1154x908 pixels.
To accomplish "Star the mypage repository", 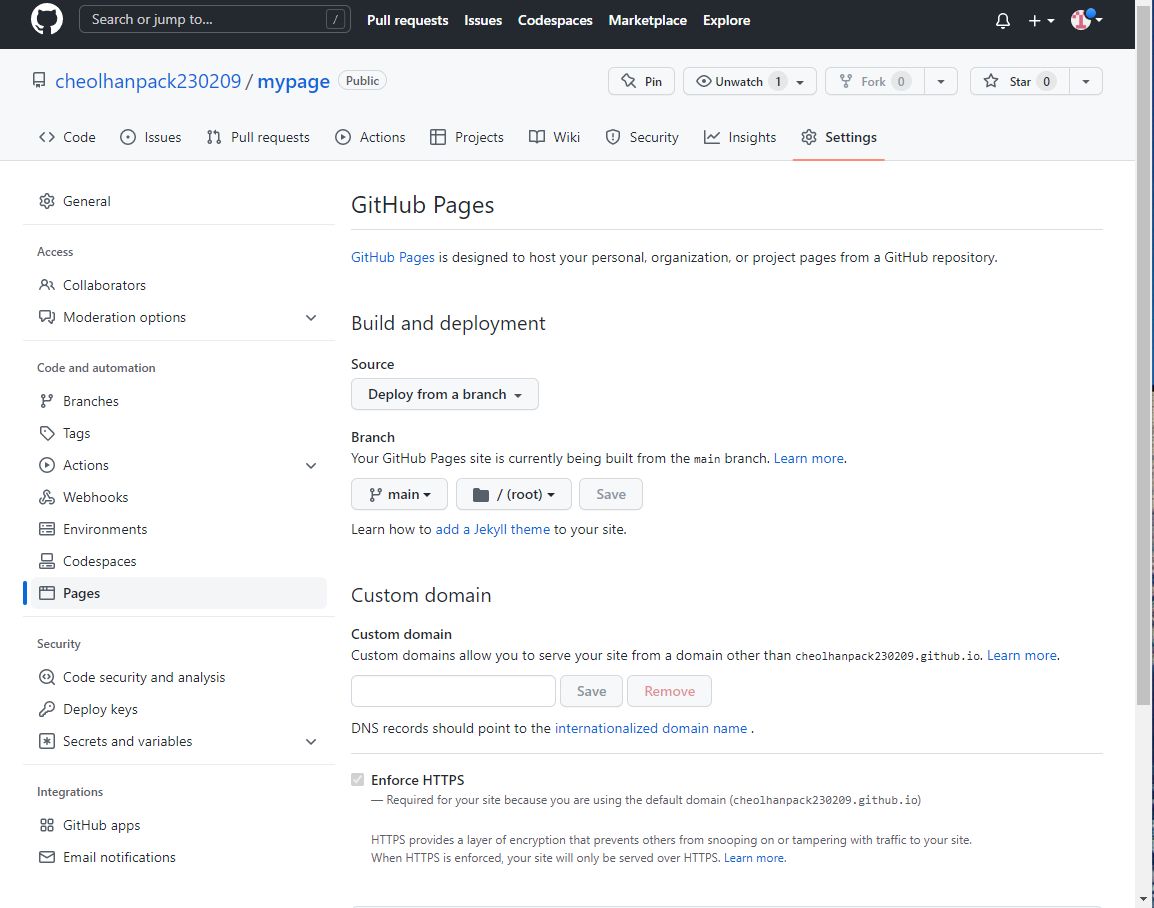I will pyautogui.click(x=1019, y=81).
